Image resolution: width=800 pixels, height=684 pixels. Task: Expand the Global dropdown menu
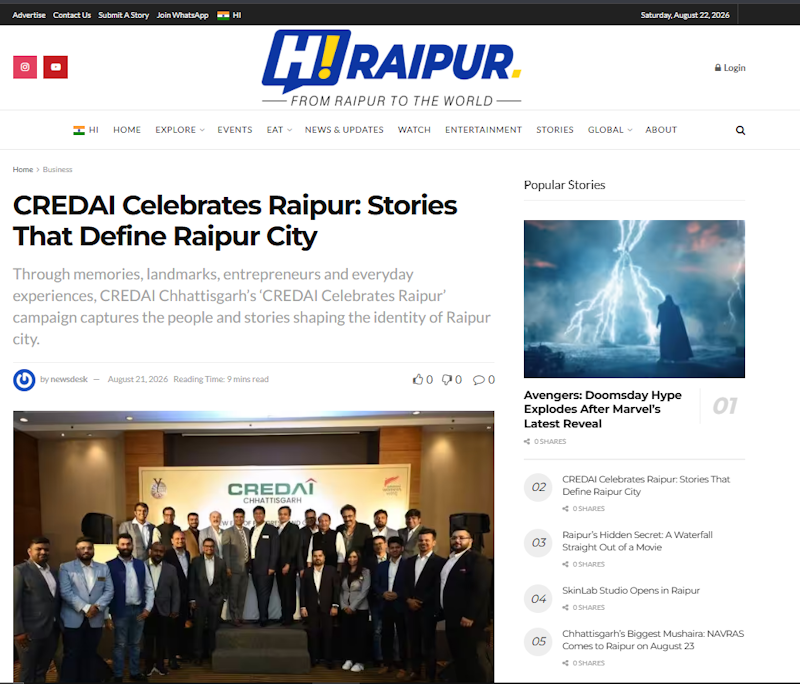point(610,130)
